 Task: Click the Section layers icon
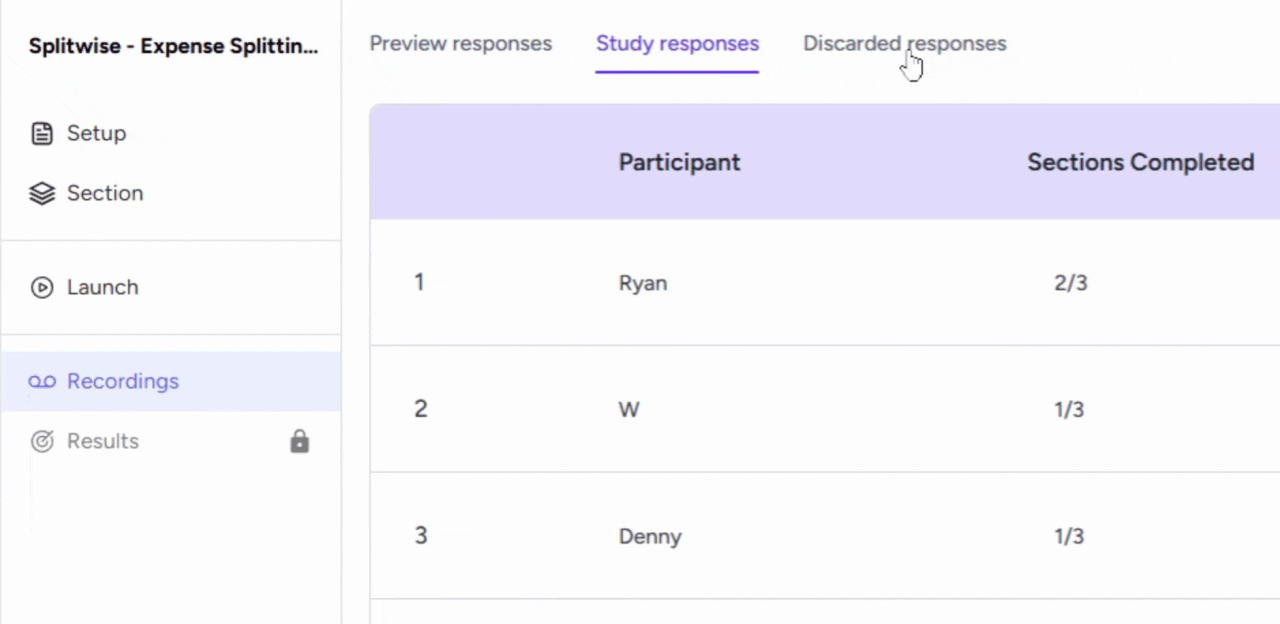point(42,194)
